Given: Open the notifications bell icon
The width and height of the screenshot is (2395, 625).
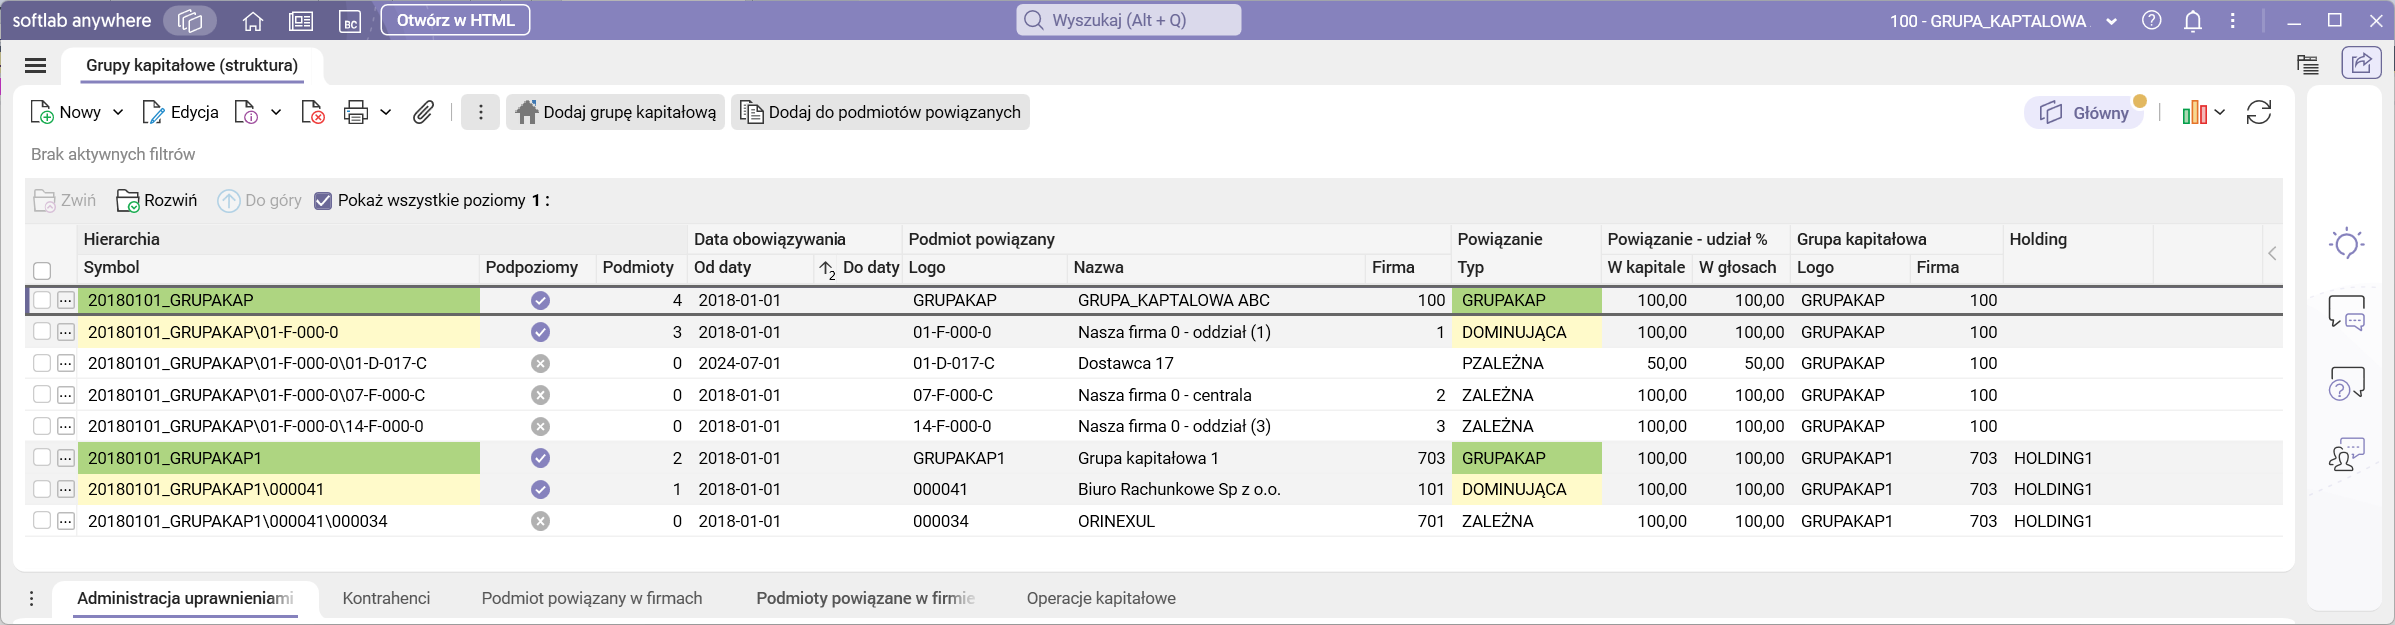Looking at the screenshot, I should click(x=2192, y=21).
